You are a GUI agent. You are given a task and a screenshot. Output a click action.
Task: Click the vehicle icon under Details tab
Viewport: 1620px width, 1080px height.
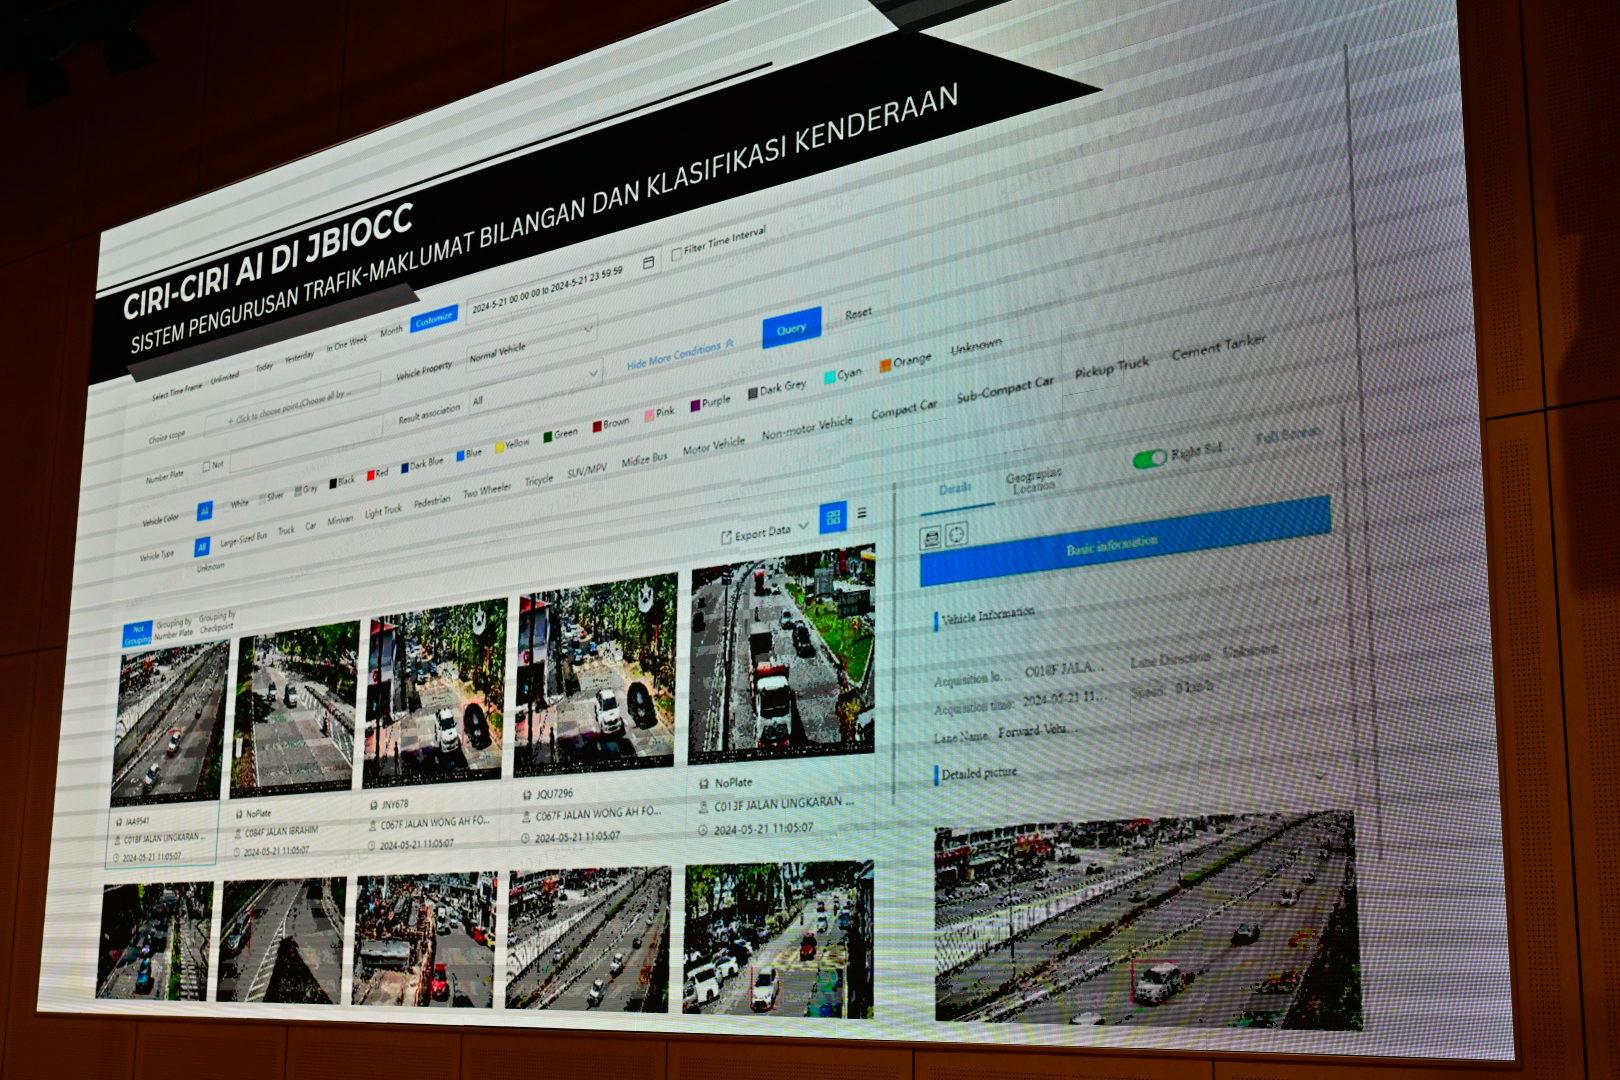(x=931, y=538)
